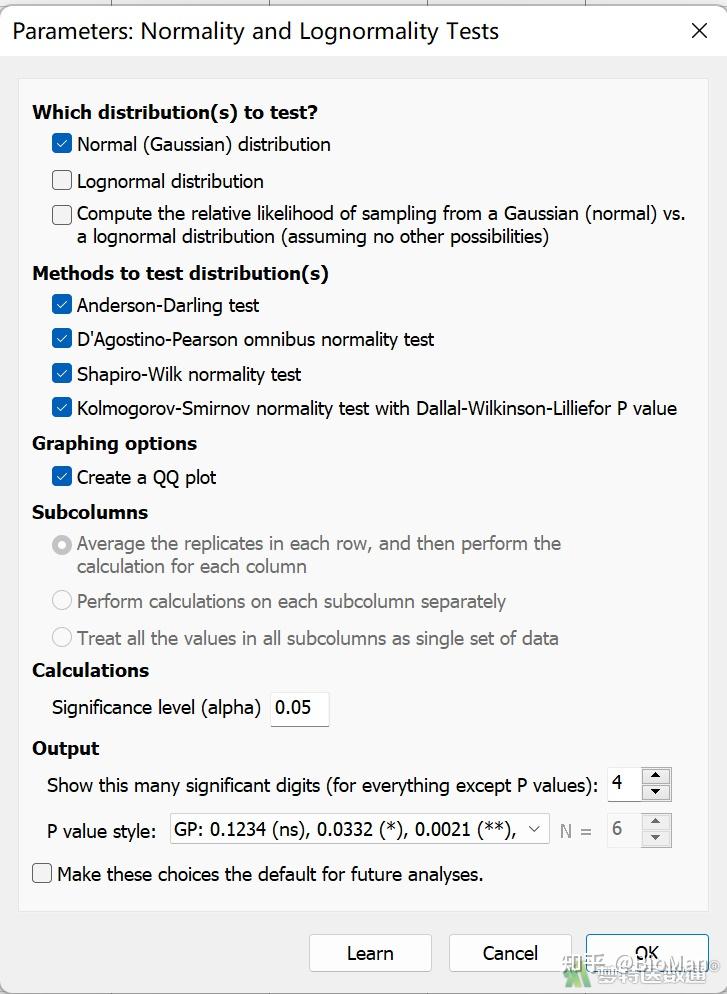Screen dimensions: 727x994
Task: Confirm the settings with OK
Action: click(x=647, y=952)
